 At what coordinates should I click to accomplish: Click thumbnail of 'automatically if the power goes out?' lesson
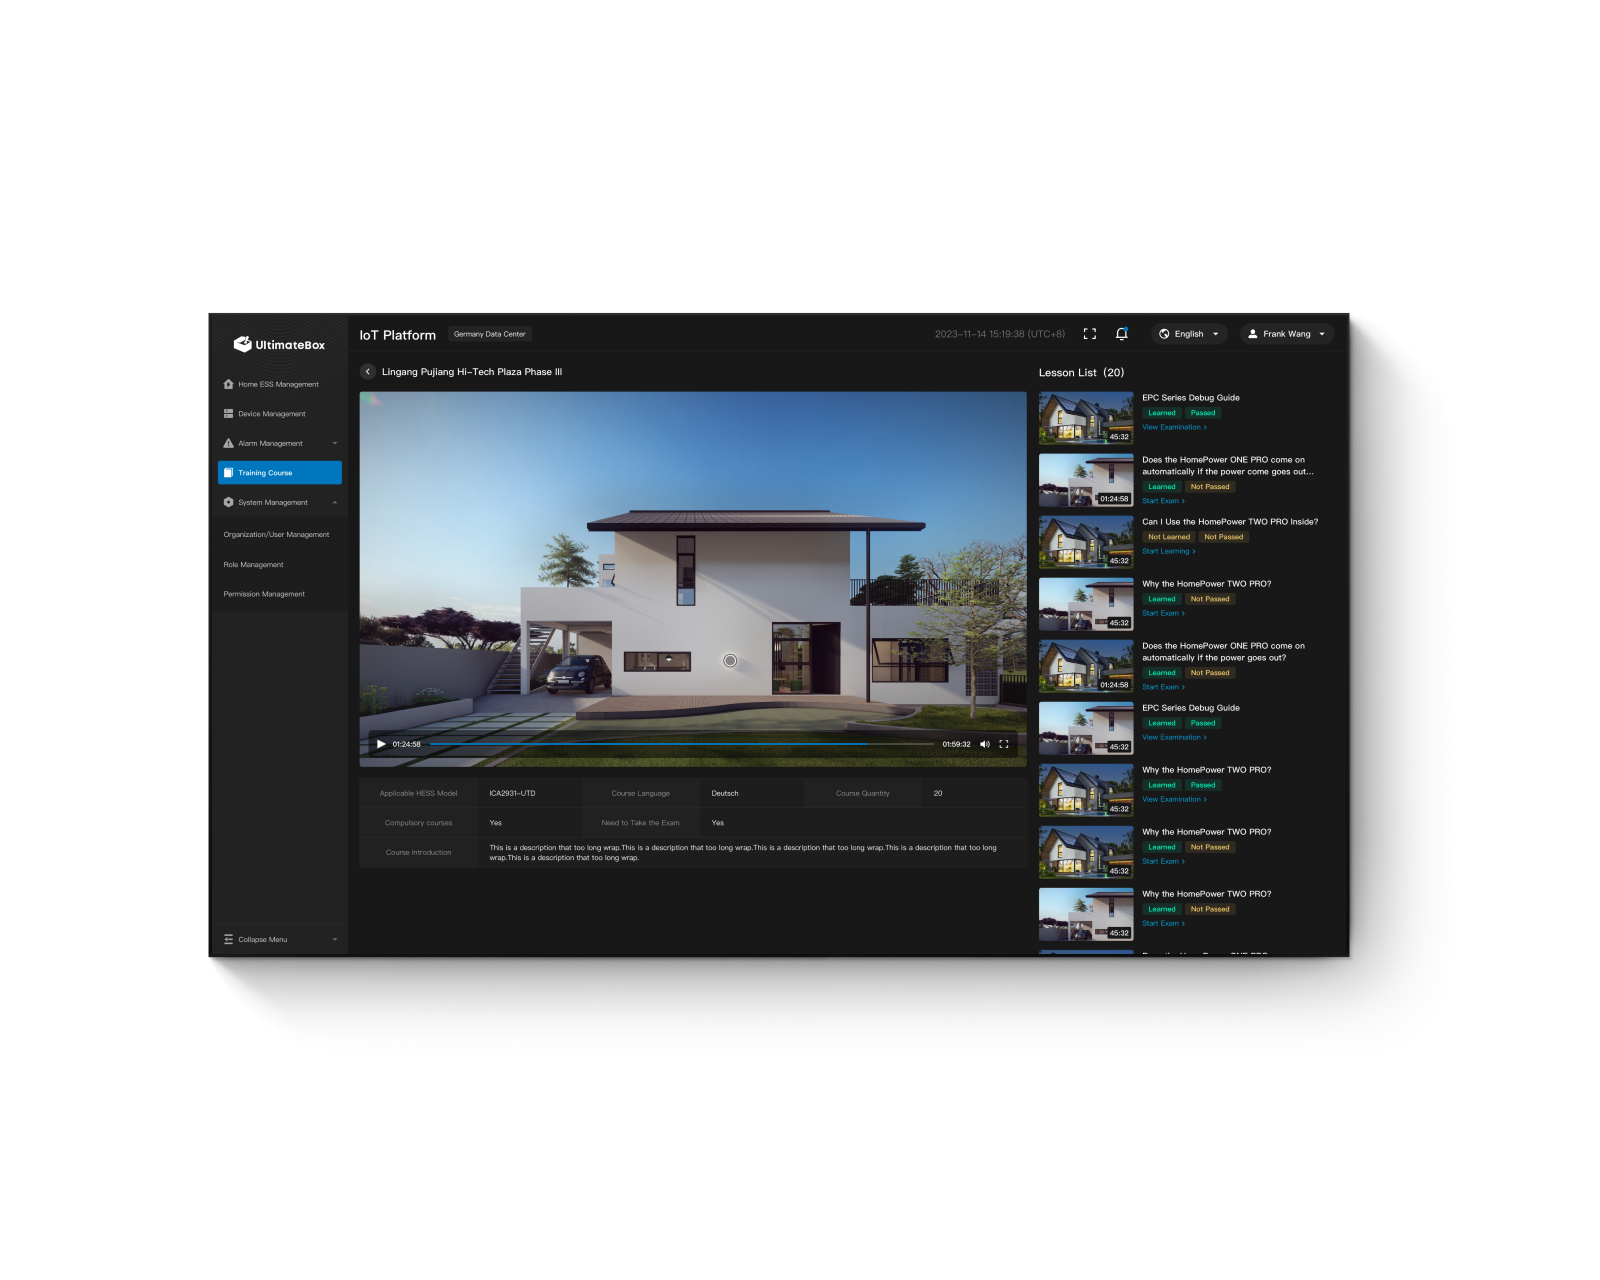point(1086,666)
